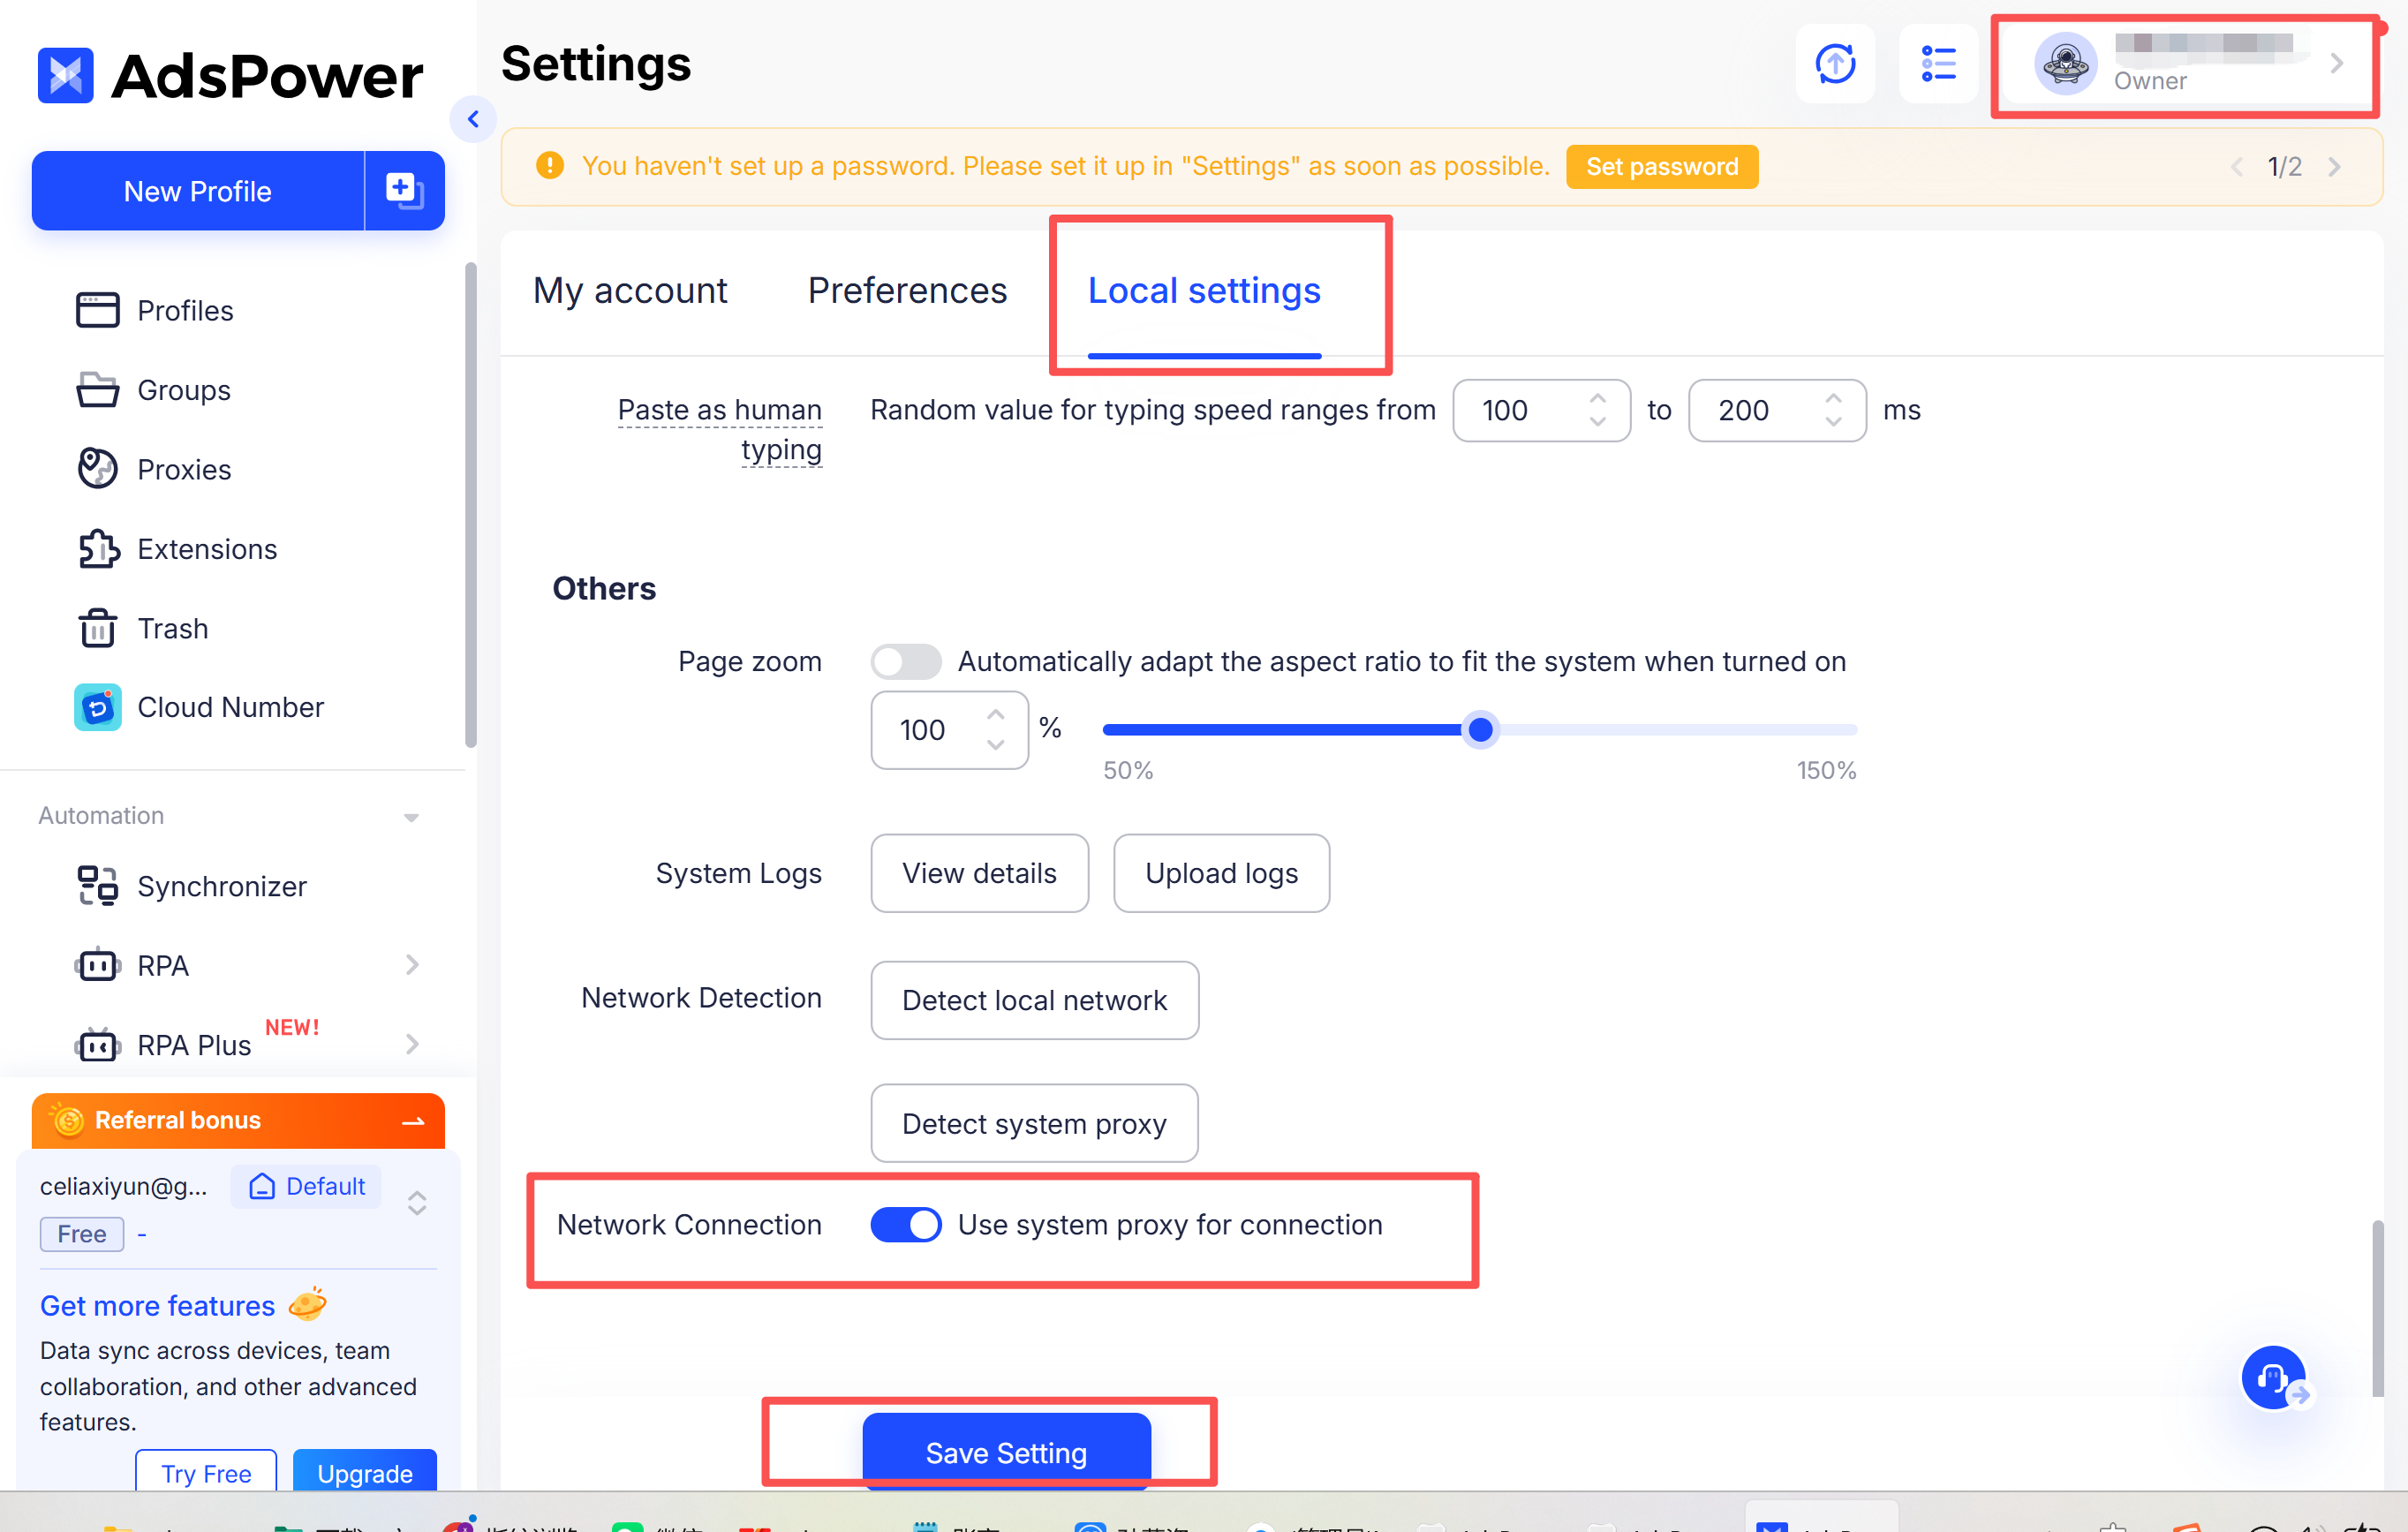This screenshot has width=2408, height=1532.
Task: Enable Page zoom automatic aspect ratio adaptation
Action: point(905,661)
